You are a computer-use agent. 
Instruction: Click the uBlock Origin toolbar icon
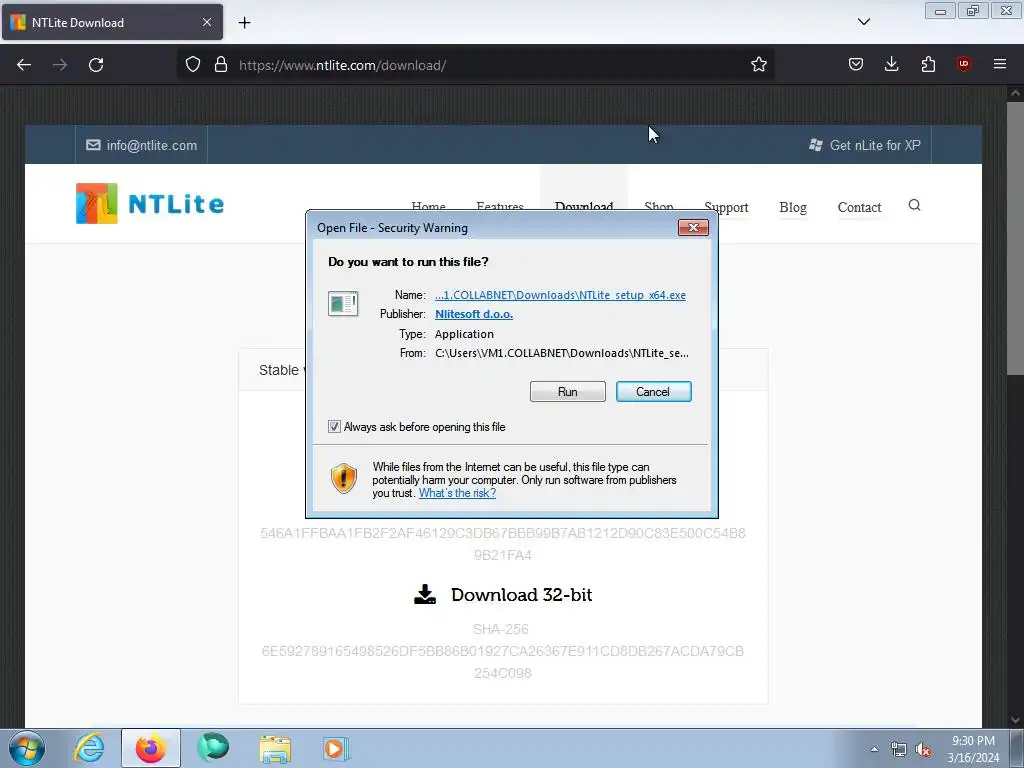[x=963, y=64]
